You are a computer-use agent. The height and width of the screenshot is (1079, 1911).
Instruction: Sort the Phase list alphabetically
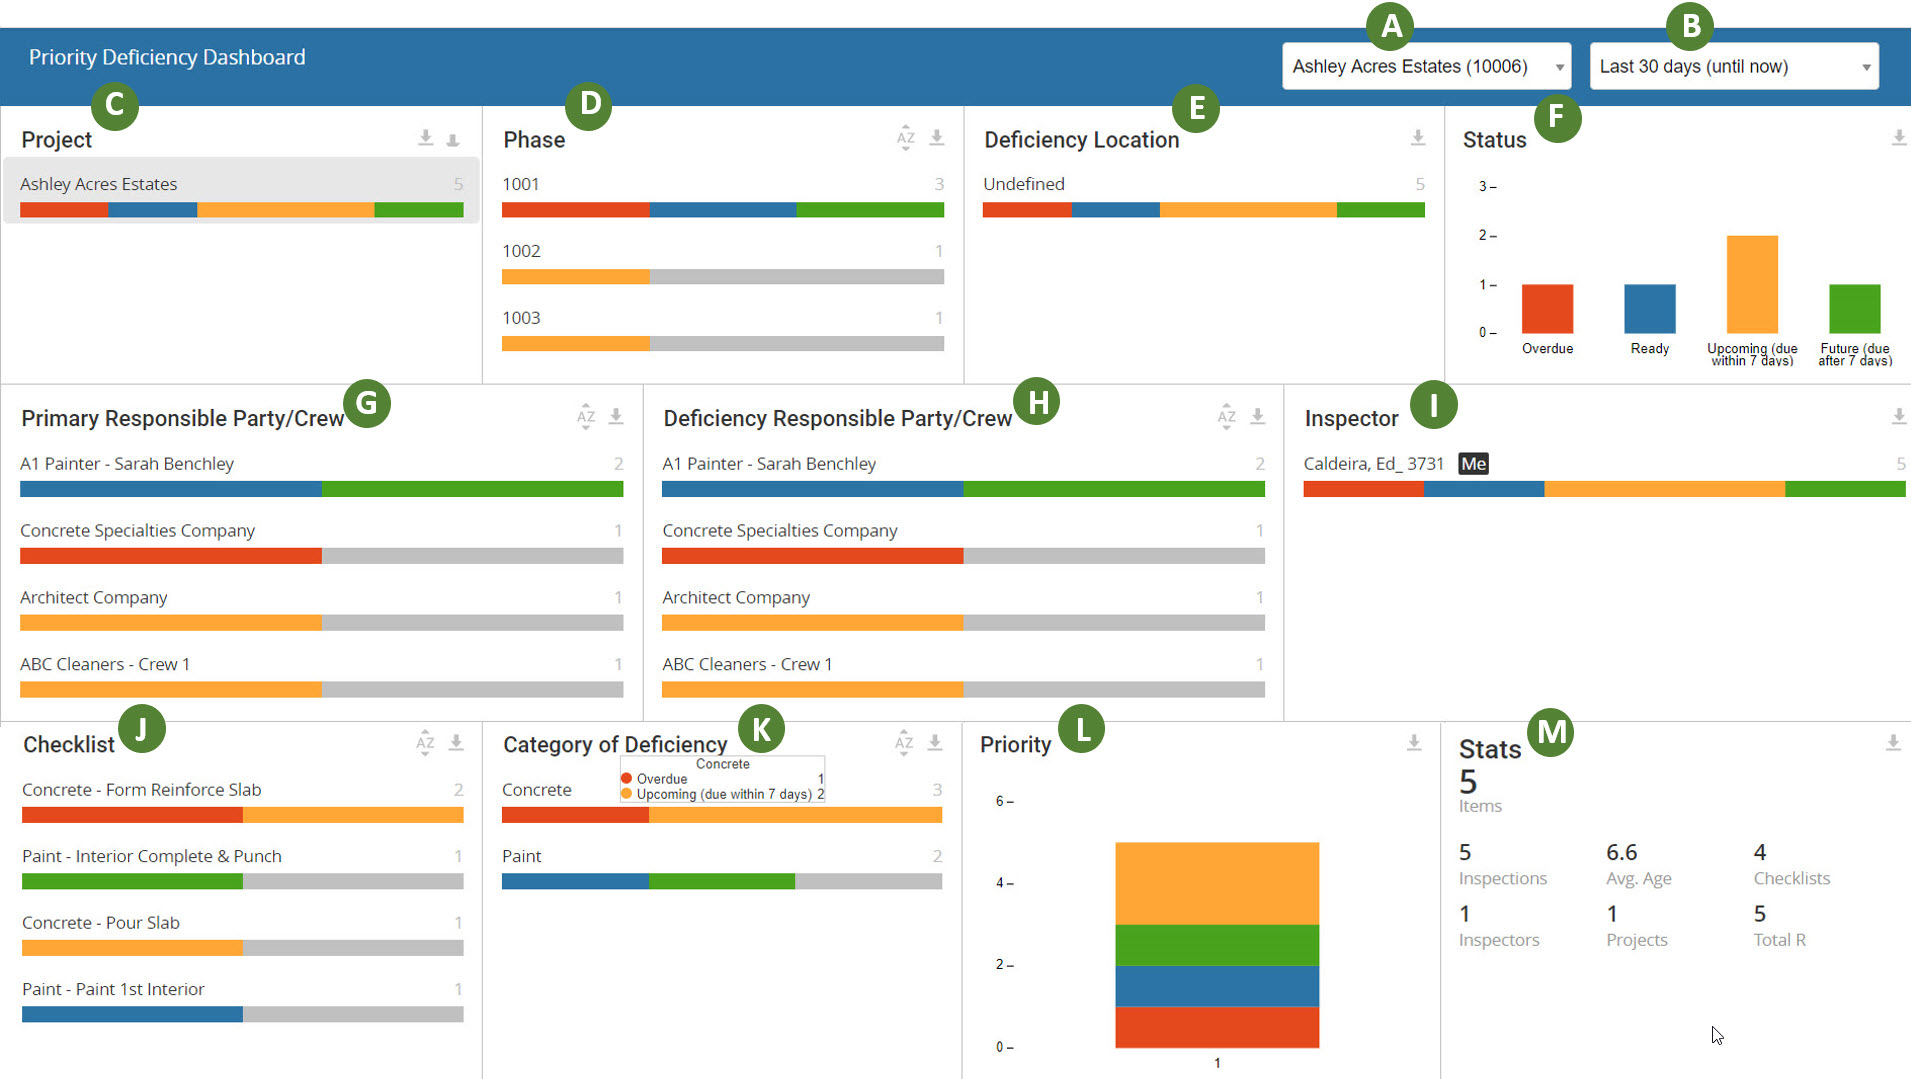(x=906, y=139)
